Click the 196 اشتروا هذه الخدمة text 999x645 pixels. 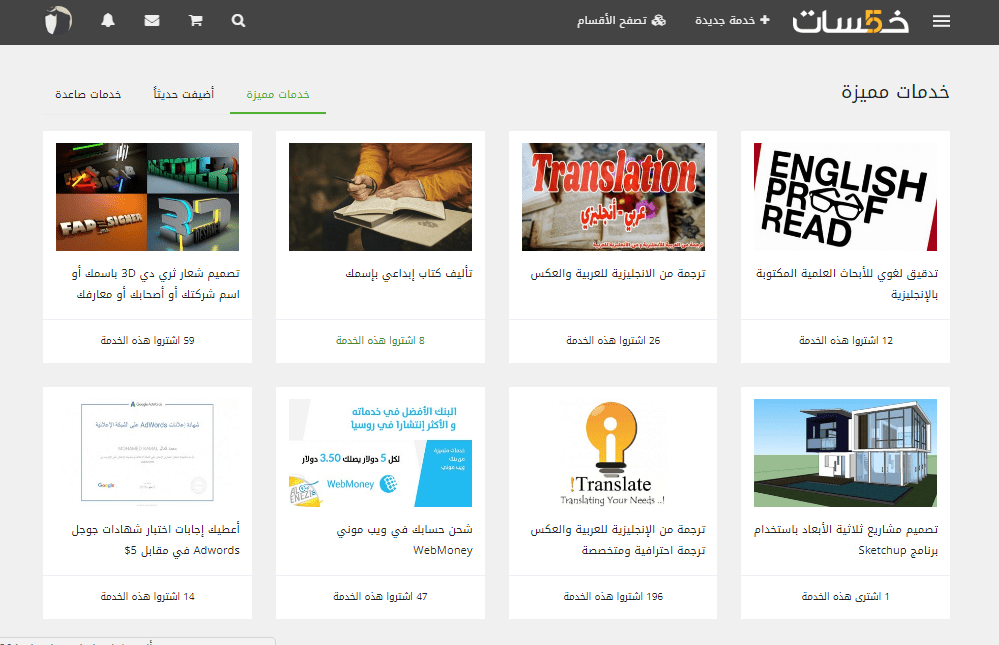[x=613, y=597]
